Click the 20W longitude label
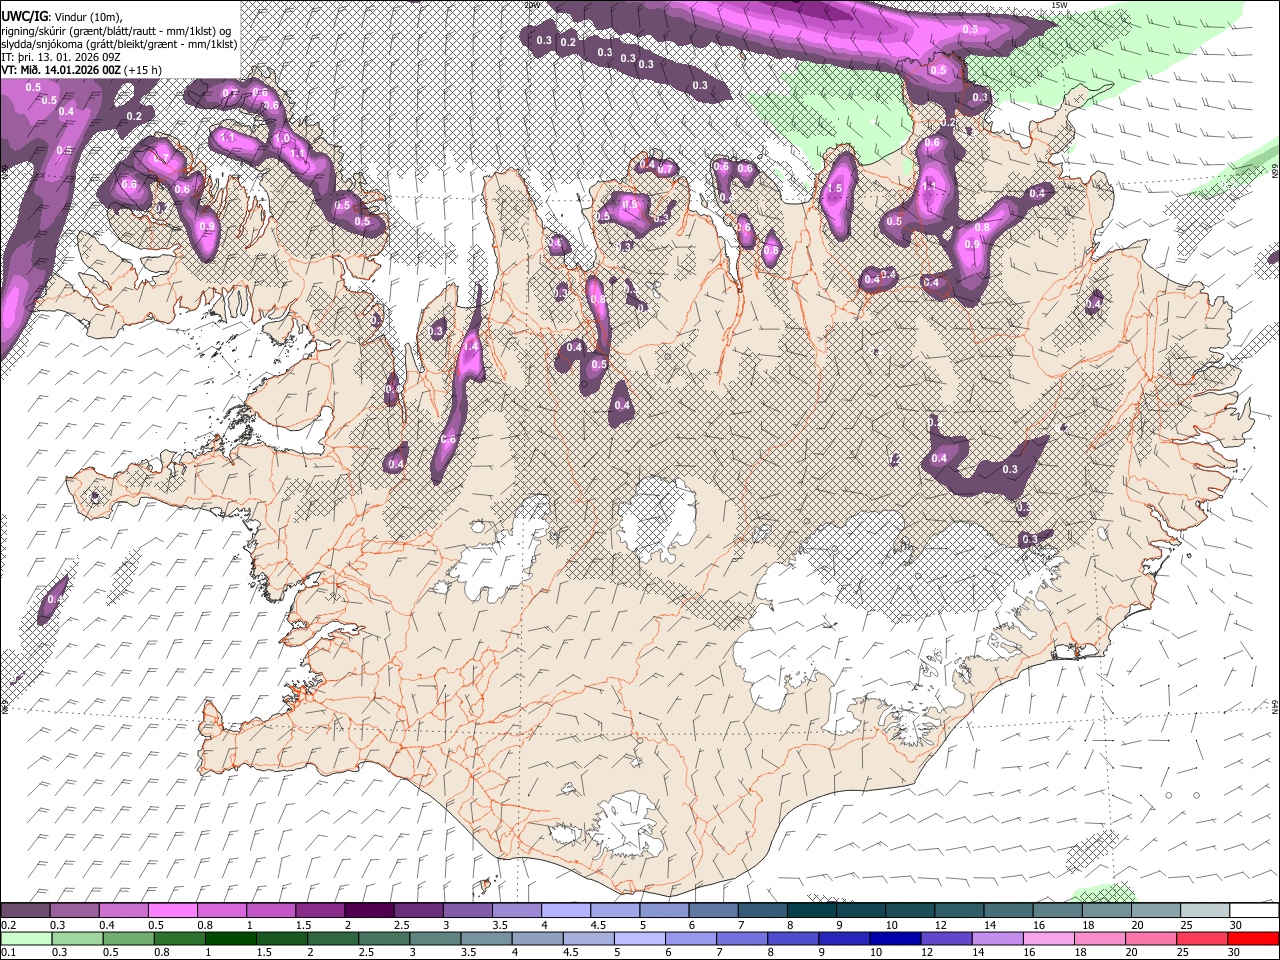This screenshot has width=1280, height=960. 532,5
